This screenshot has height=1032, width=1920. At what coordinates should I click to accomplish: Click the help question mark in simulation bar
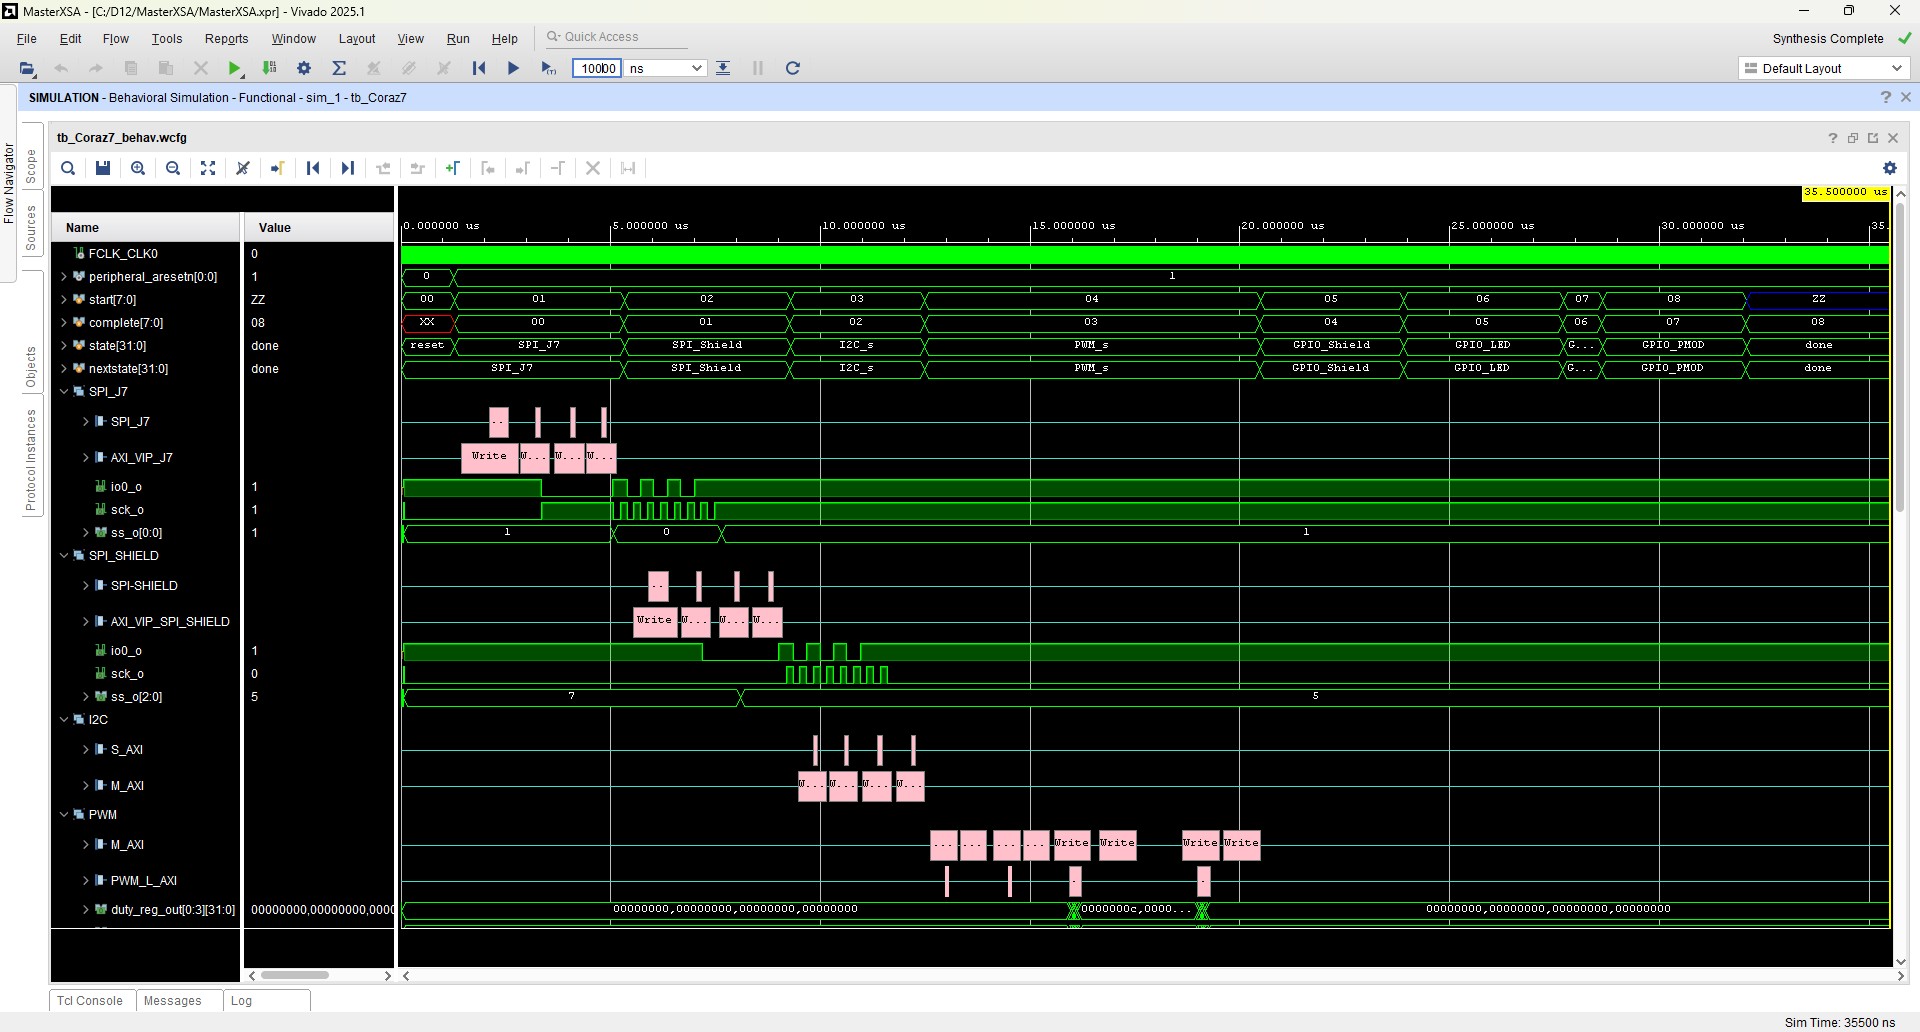(1886, 97)
